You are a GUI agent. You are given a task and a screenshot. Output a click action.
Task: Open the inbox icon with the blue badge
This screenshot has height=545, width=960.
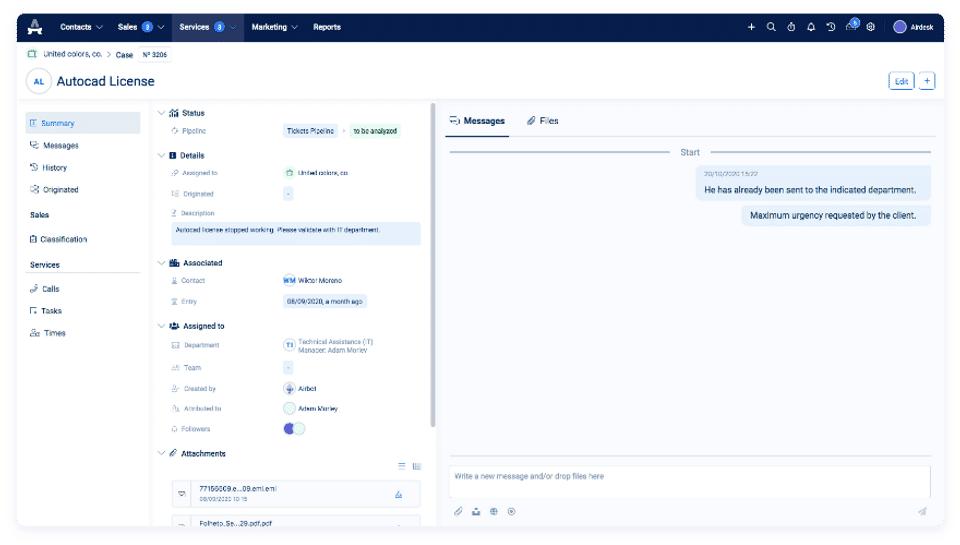(852, 26)
